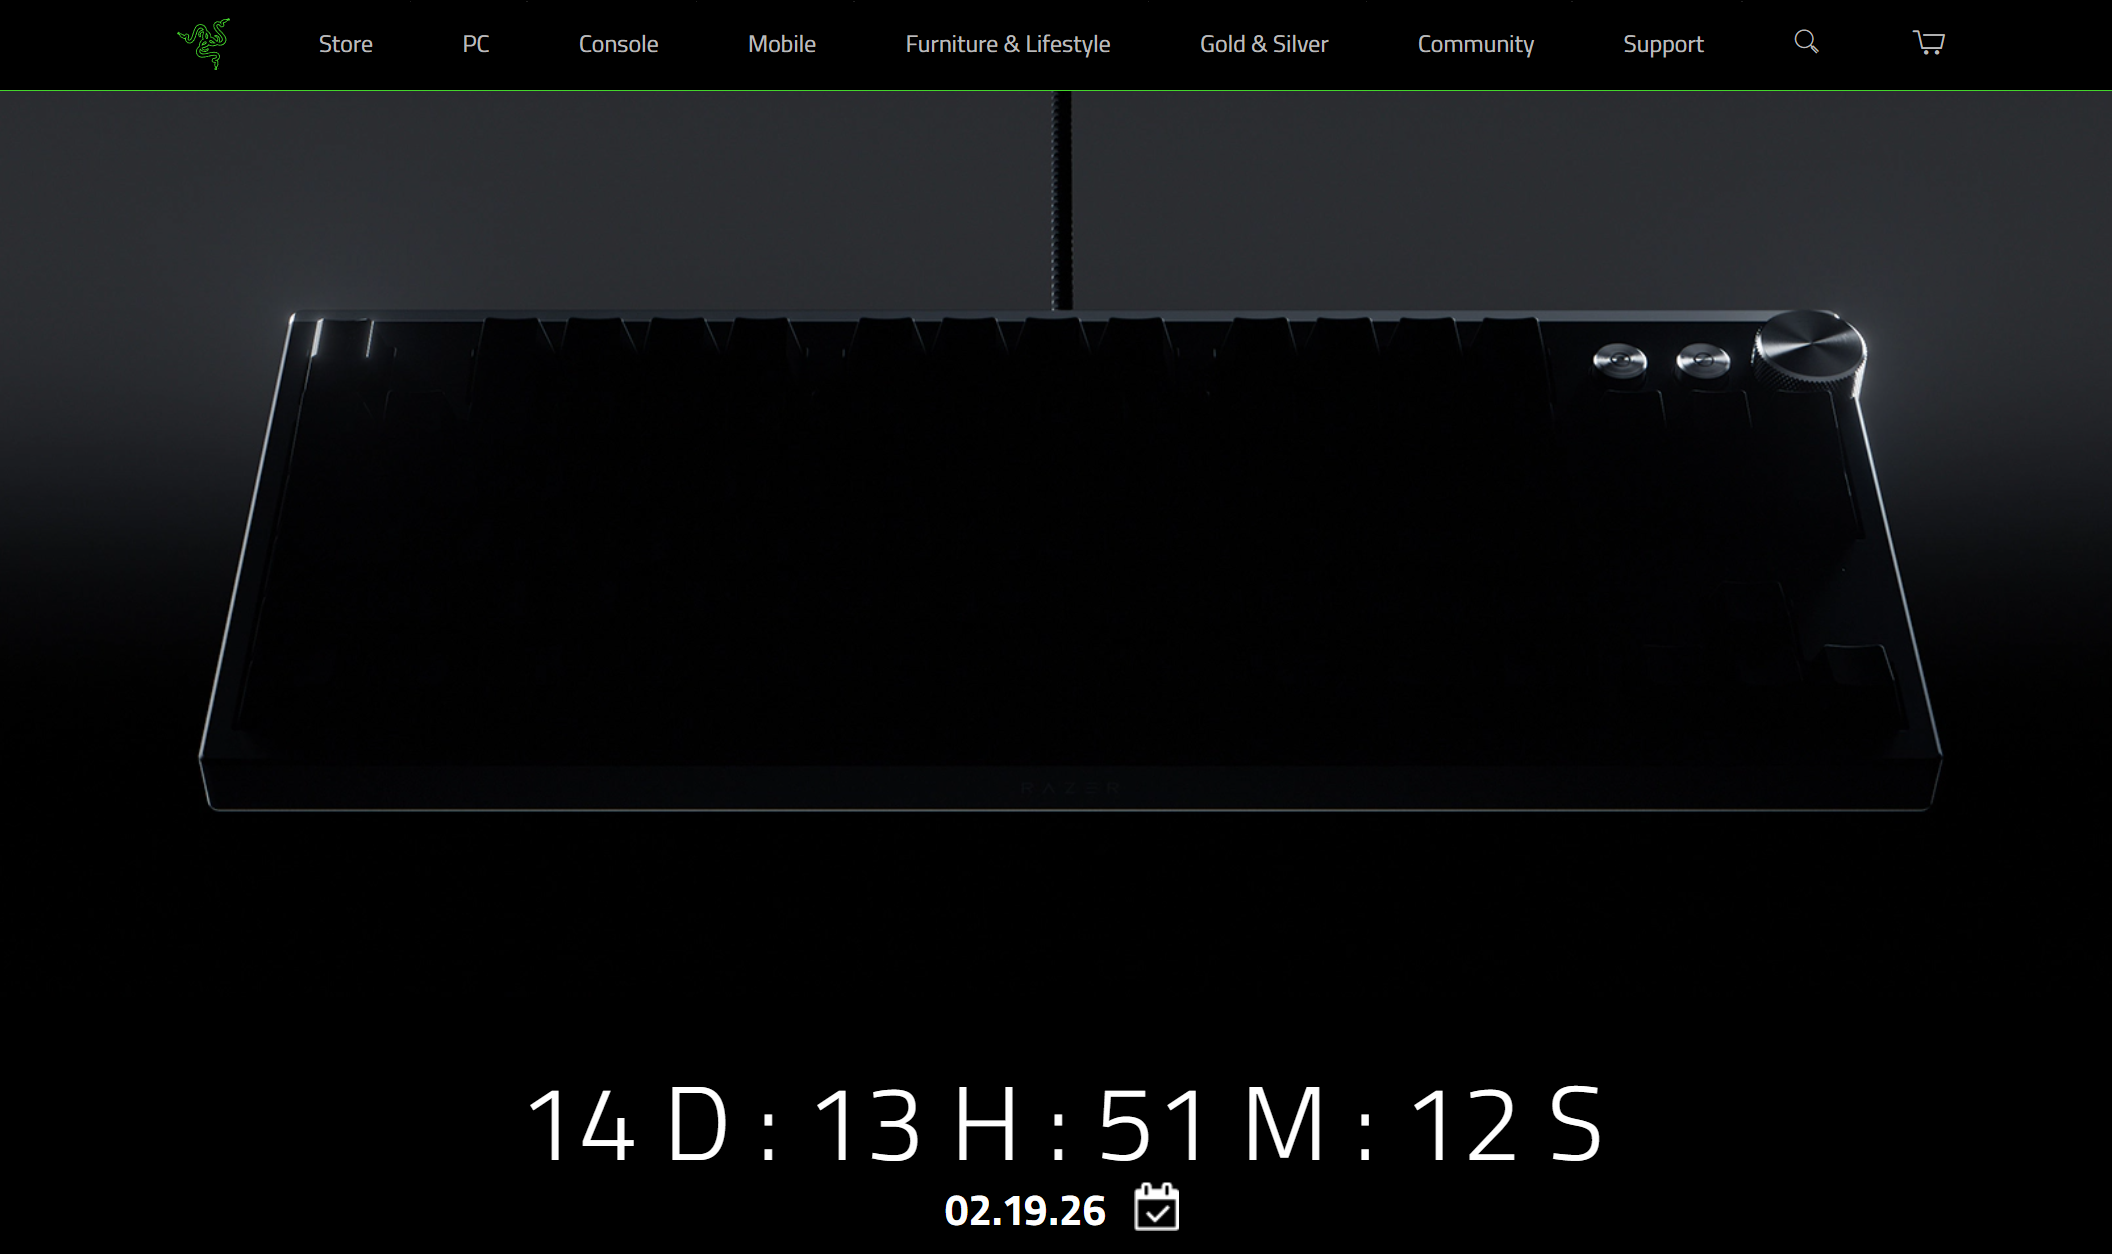The height and width of the screenshot is (1254, 2112).
Task: Click the Razer snake logo
Action: pos(204,43)
